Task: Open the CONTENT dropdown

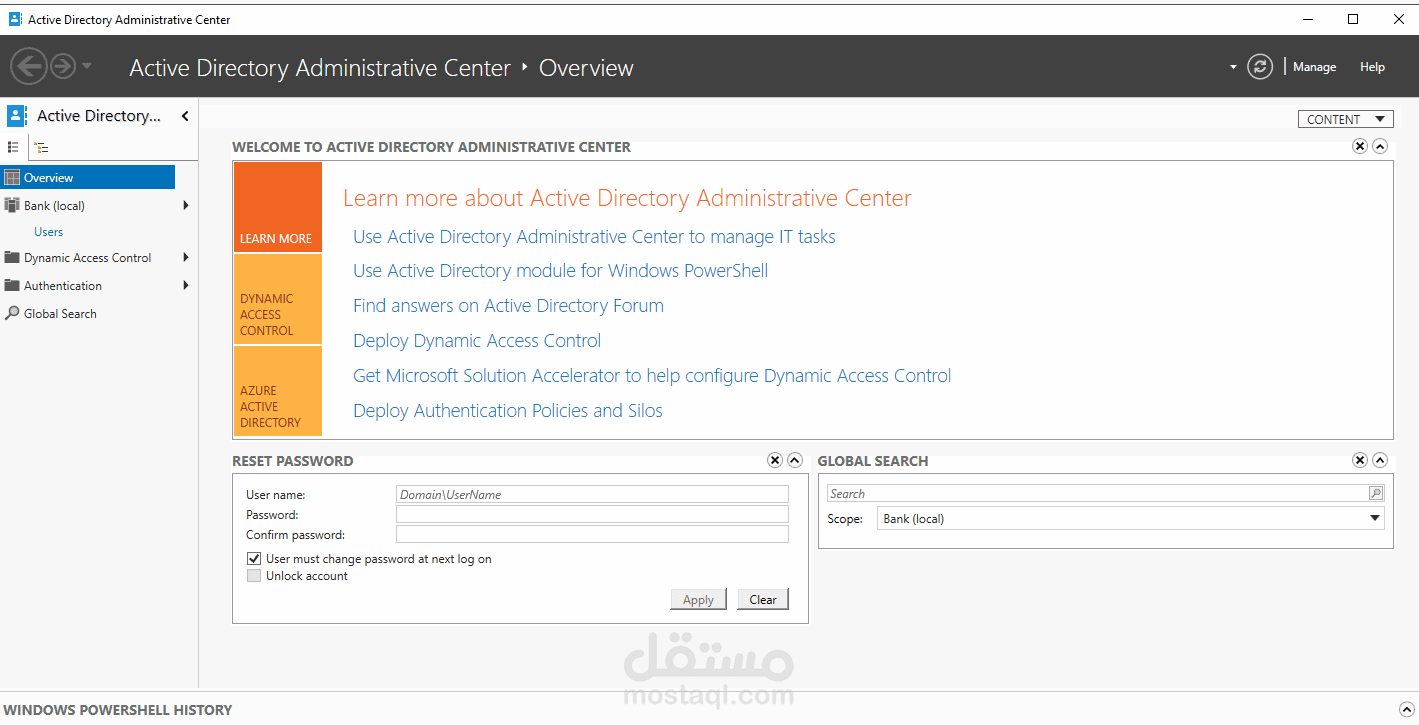Action: (1346, 119)
